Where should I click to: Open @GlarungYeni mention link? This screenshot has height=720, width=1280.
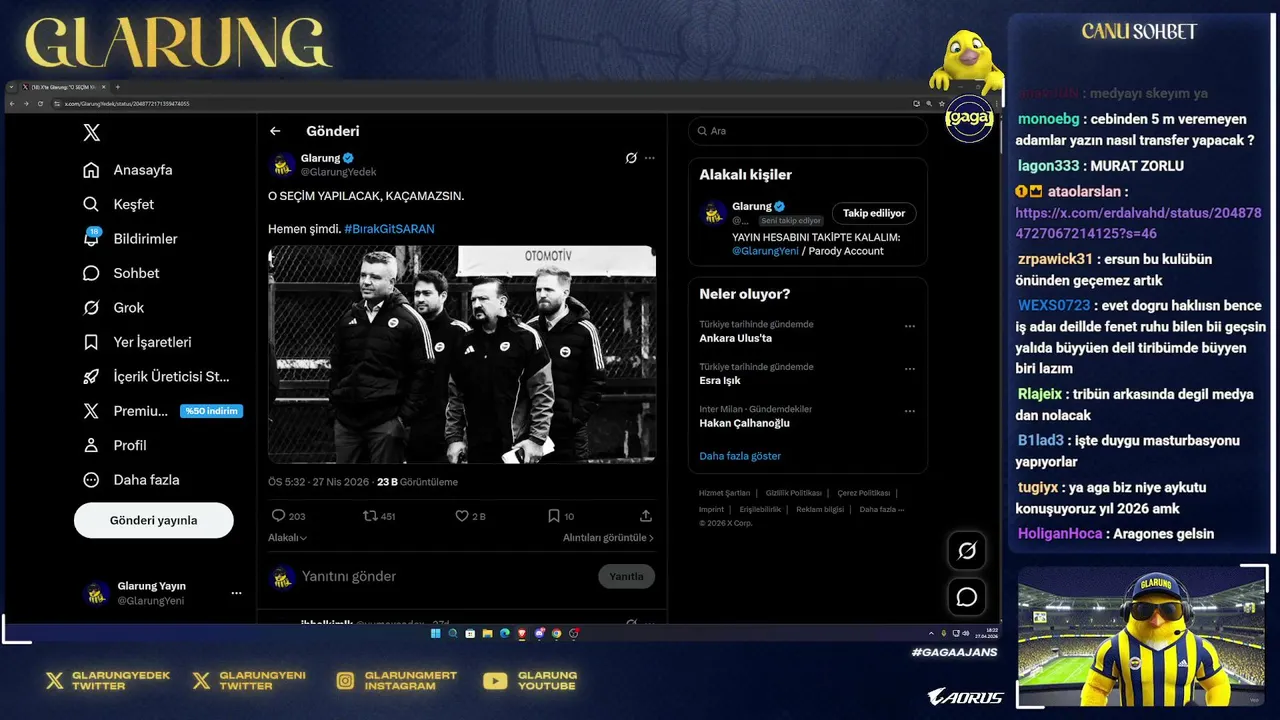pyautogui.click(x=765, y=251)
